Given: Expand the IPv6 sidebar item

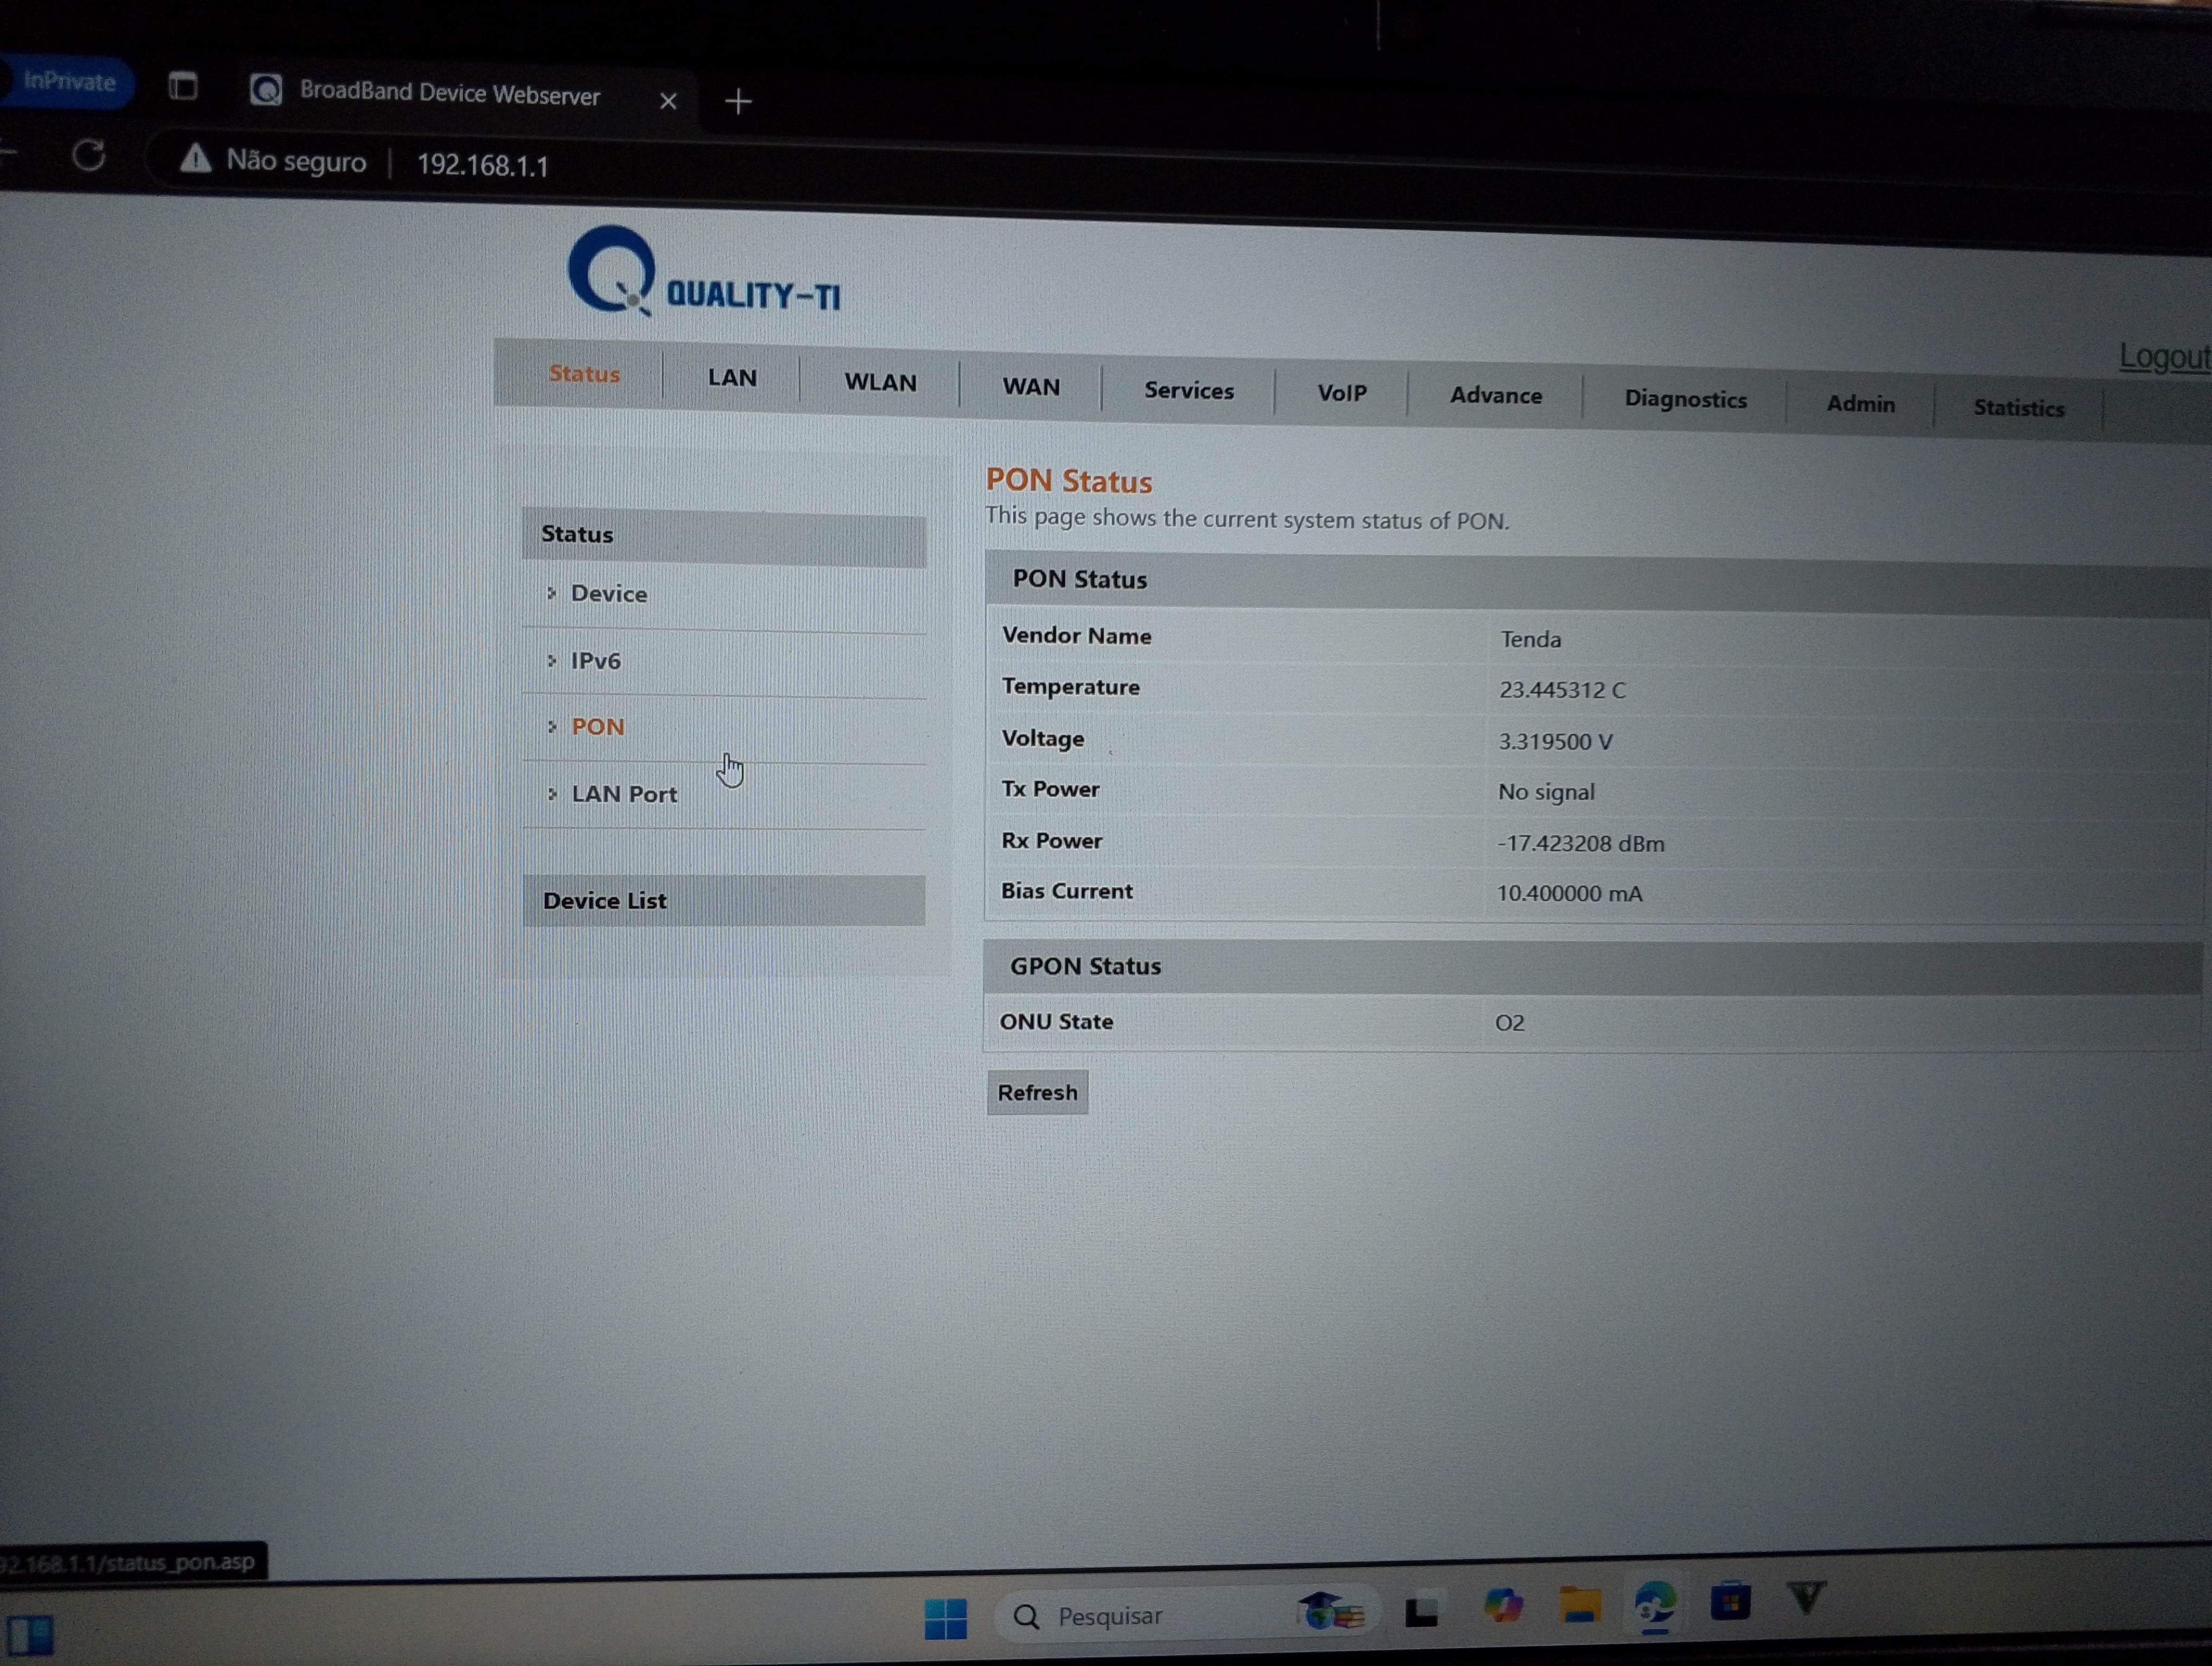Looking at the screenshot, I should point(595,661).
